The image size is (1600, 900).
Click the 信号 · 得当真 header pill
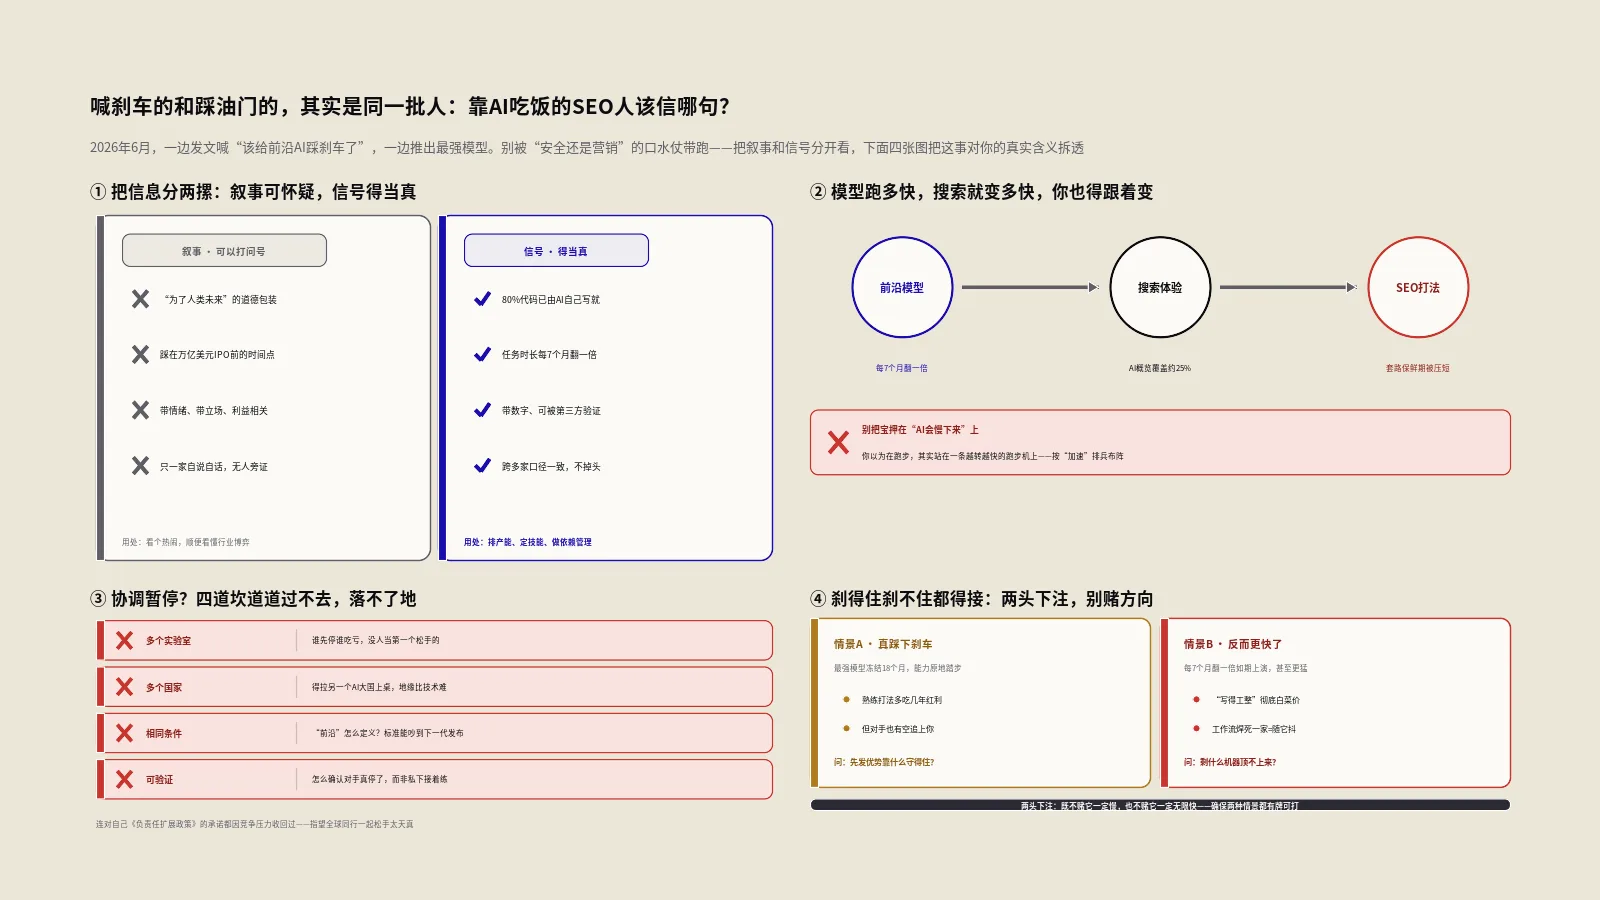(556, 250)
